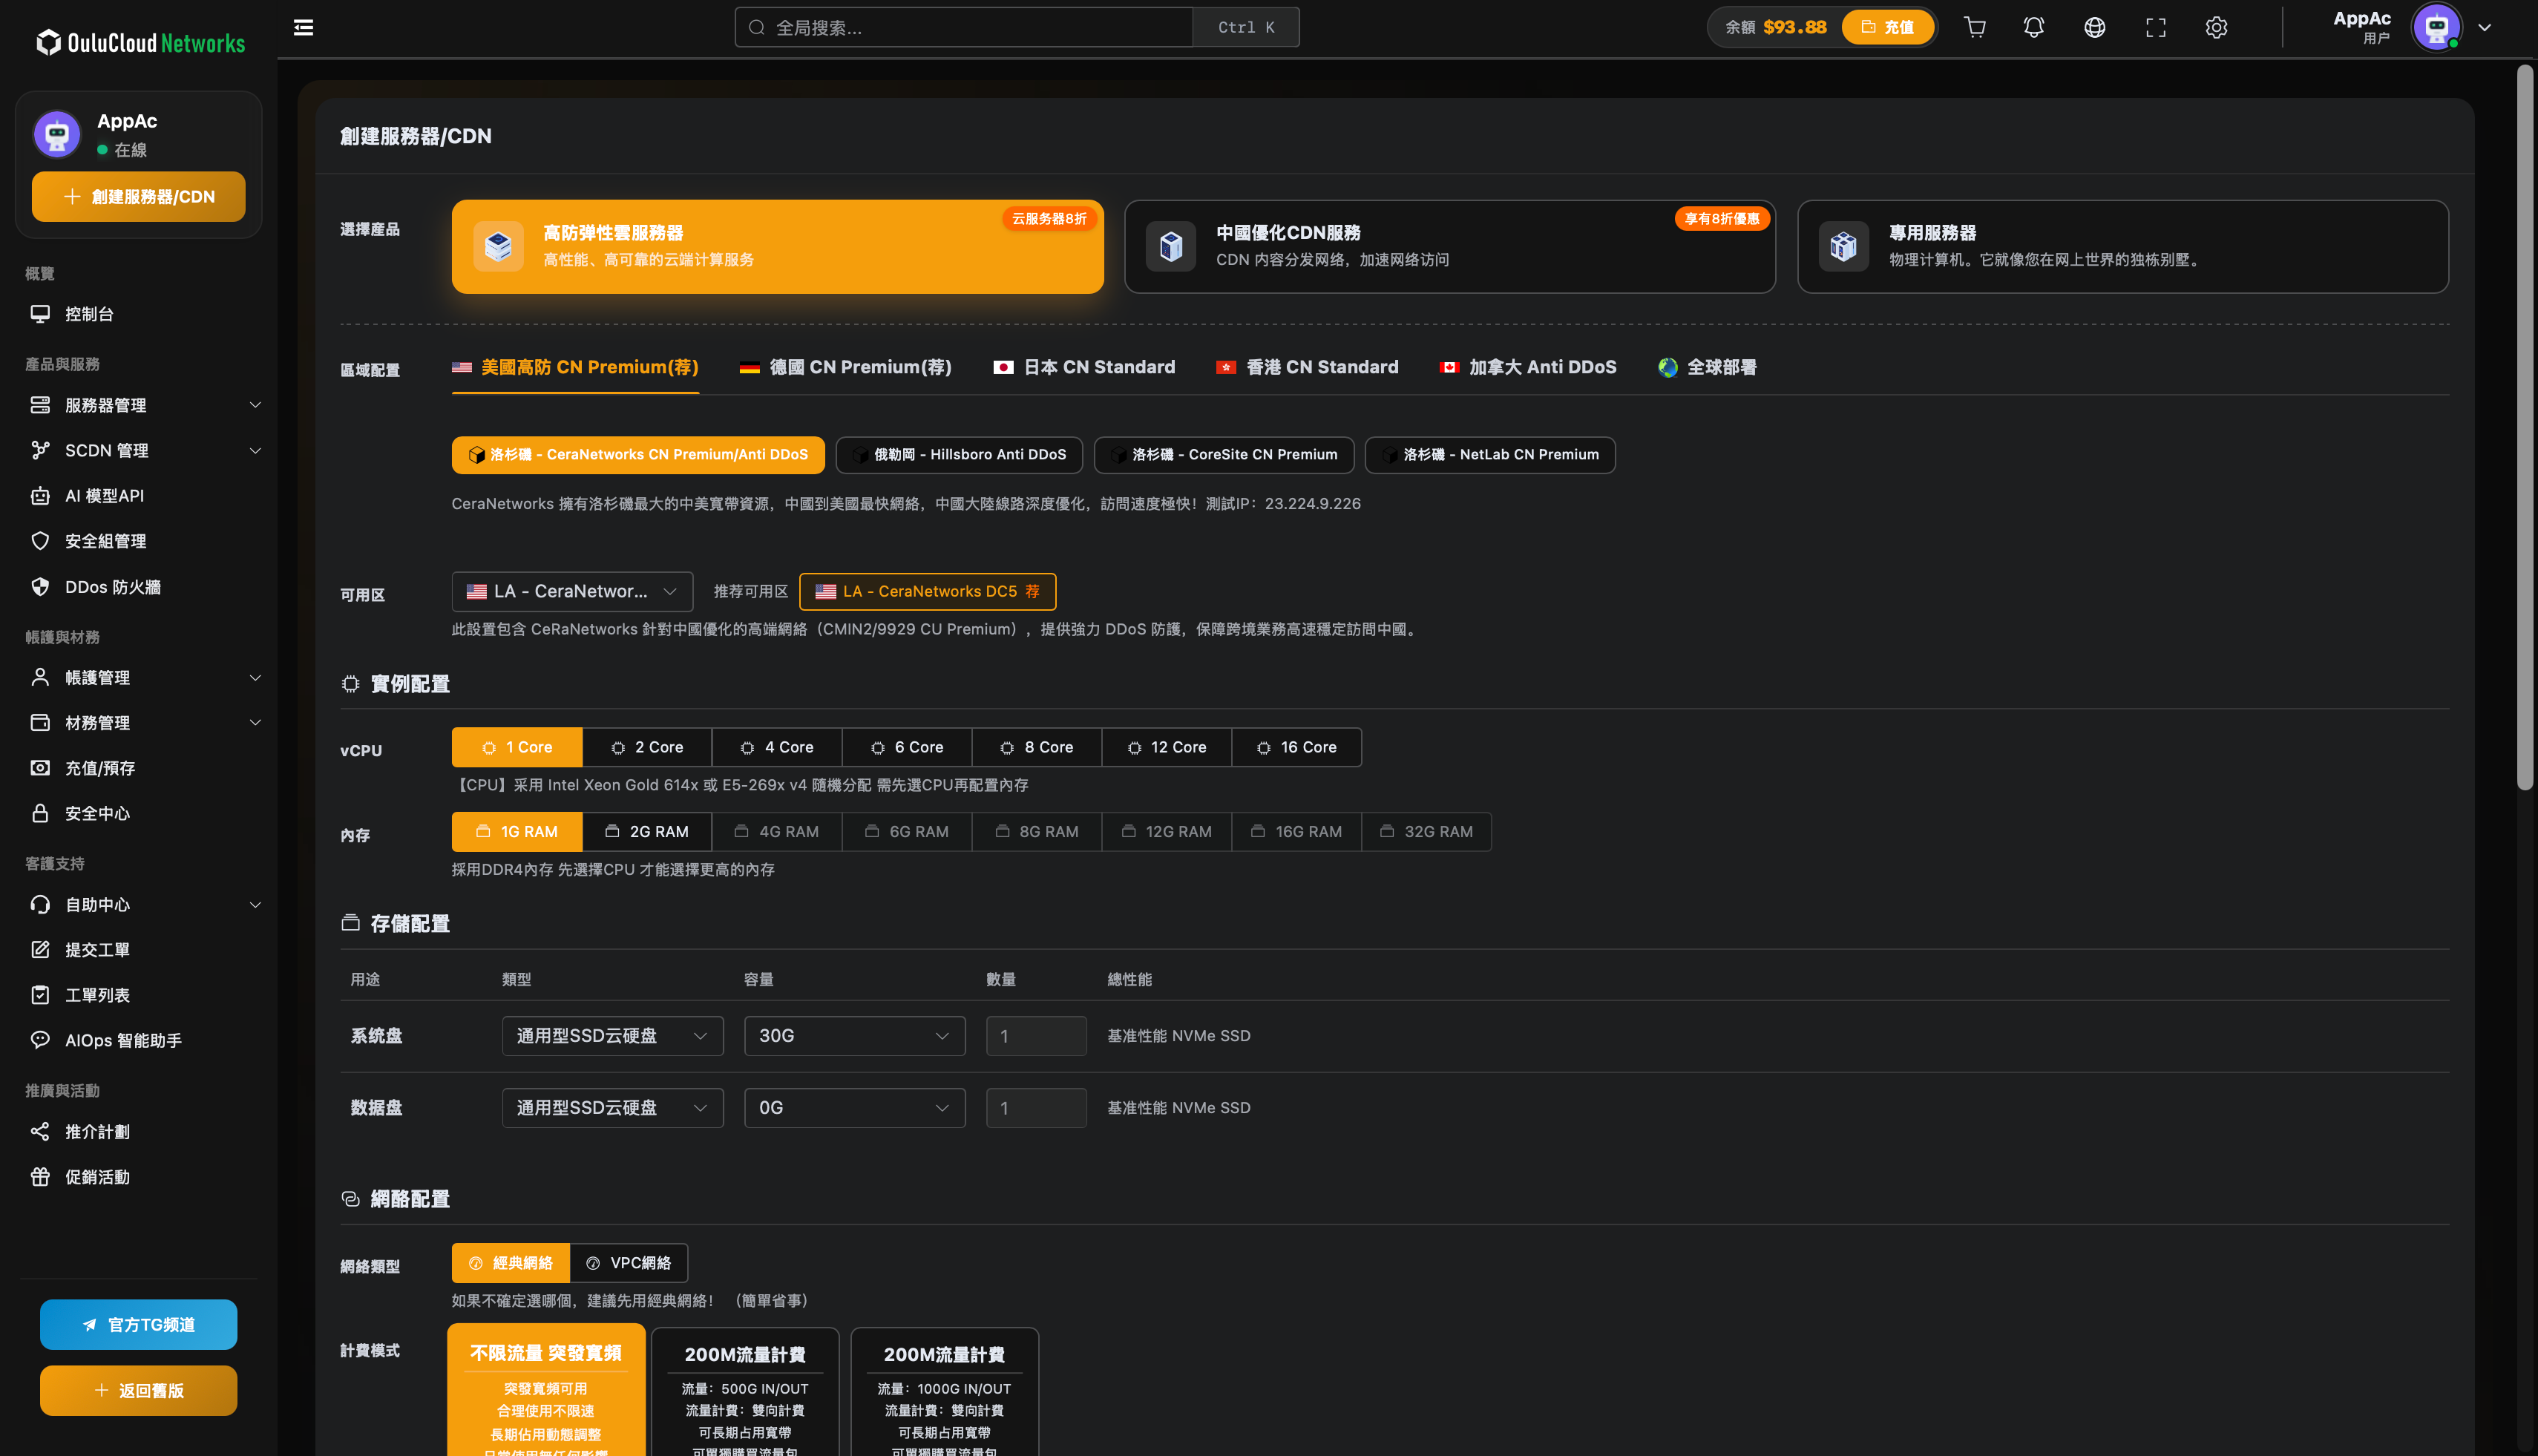Choose 洛杉磯 - NetLab CN Premium datacenter
Viewport: 2538px width, 1456px height.
pyautogui.click(x=1490, y=455)
